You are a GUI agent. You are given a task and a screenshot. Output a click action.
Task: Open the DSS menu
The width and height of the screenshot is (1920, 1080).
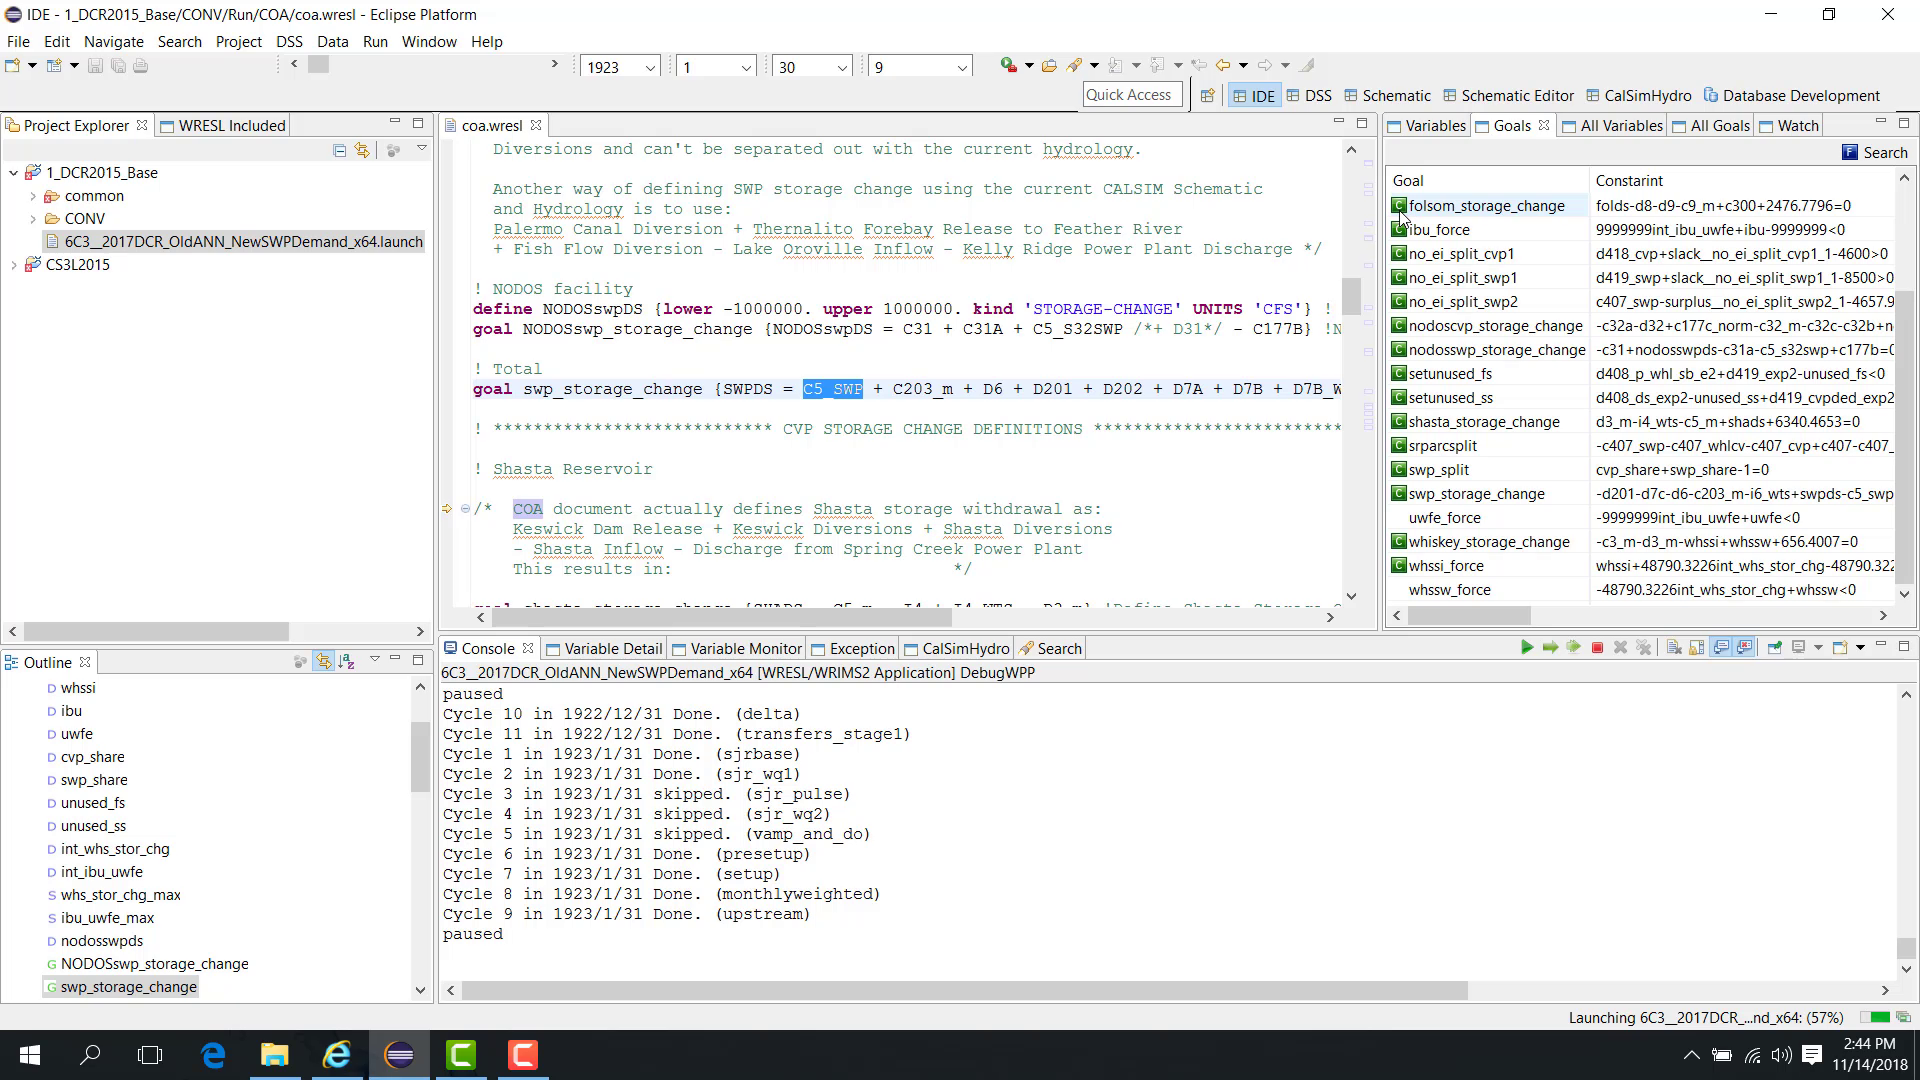pos(289,42)
